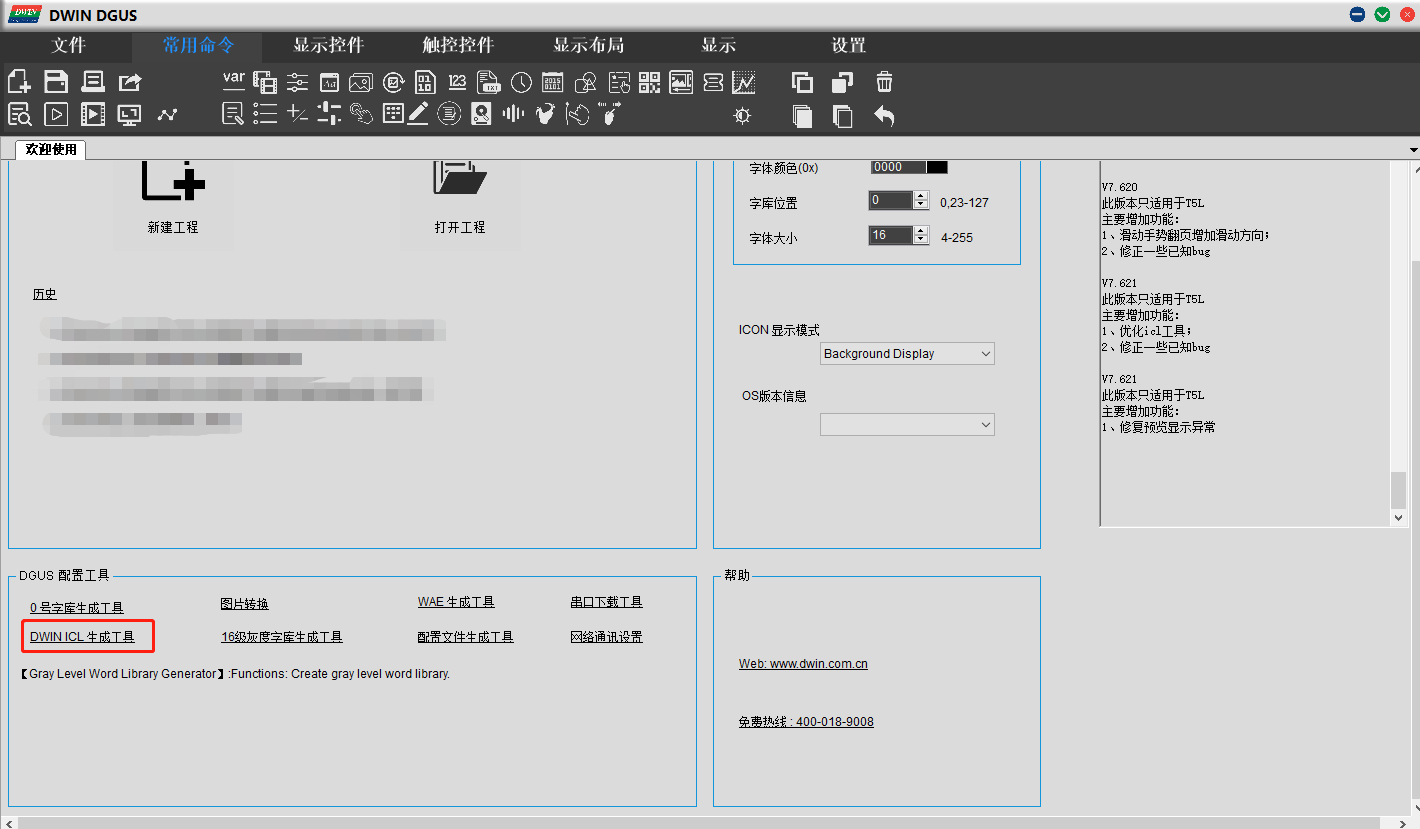Click the 字库位置 value input field

[x=891, y=201]
